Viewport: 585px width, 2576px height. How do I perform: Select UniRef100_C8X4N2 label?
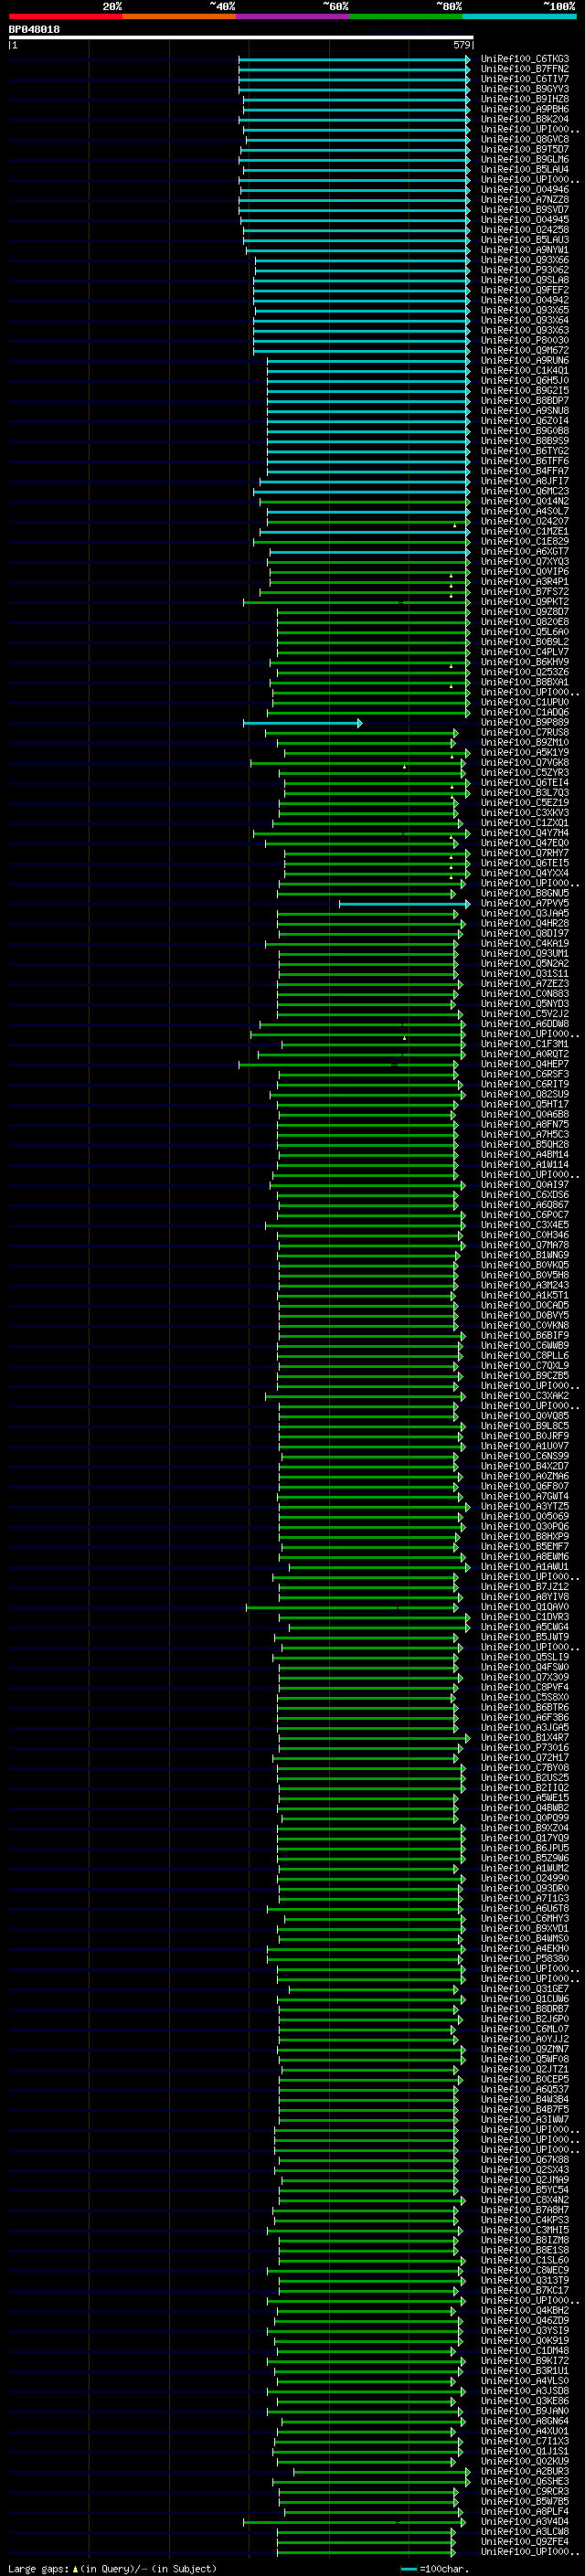tap(525, 2200)
